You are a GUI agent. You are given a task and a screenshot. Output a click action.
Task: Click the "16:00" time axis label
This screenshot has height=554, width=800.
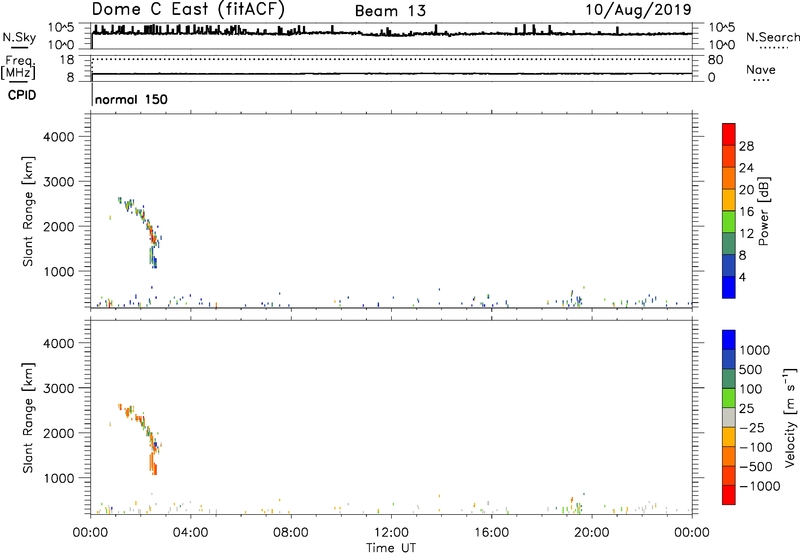click(491, 533)
